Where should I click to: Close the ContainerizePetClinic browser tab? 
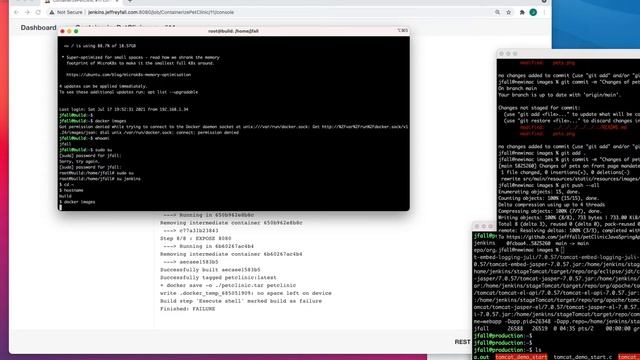(x=117, y=1)
